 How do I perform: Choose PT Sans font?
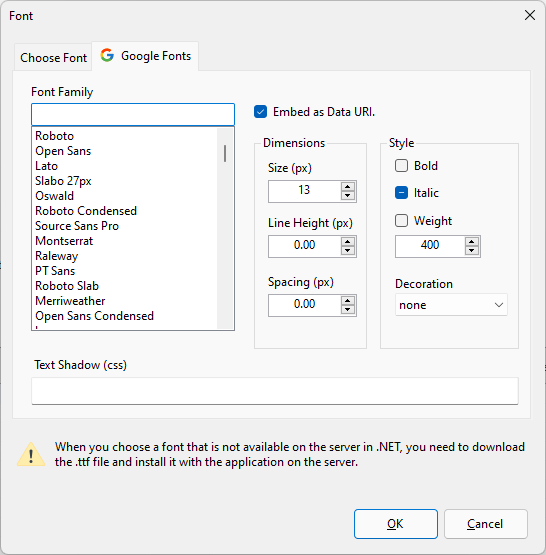[x=55, y=271]
